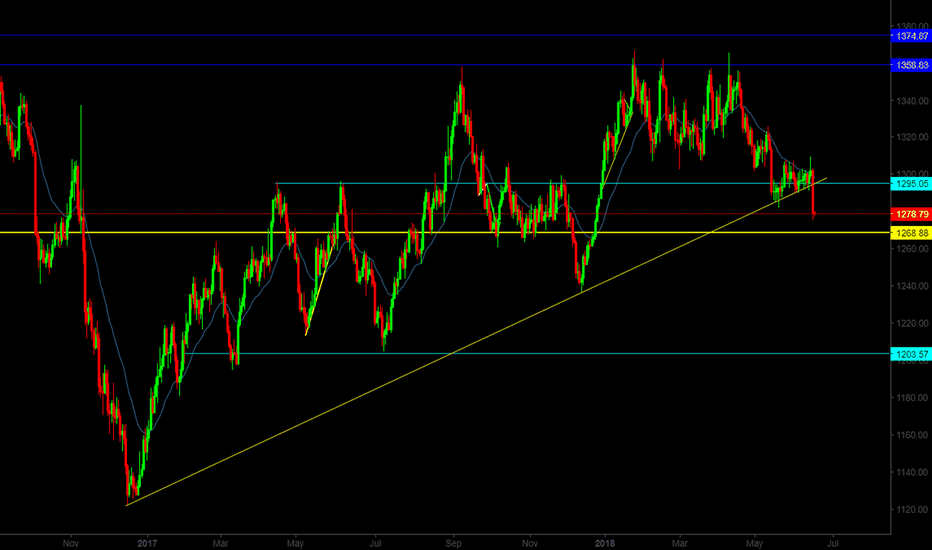Viewport: 932px width, 550px height.
Task: Select the cyan horizontal line at 1295.05
Action: coord(582,183)
